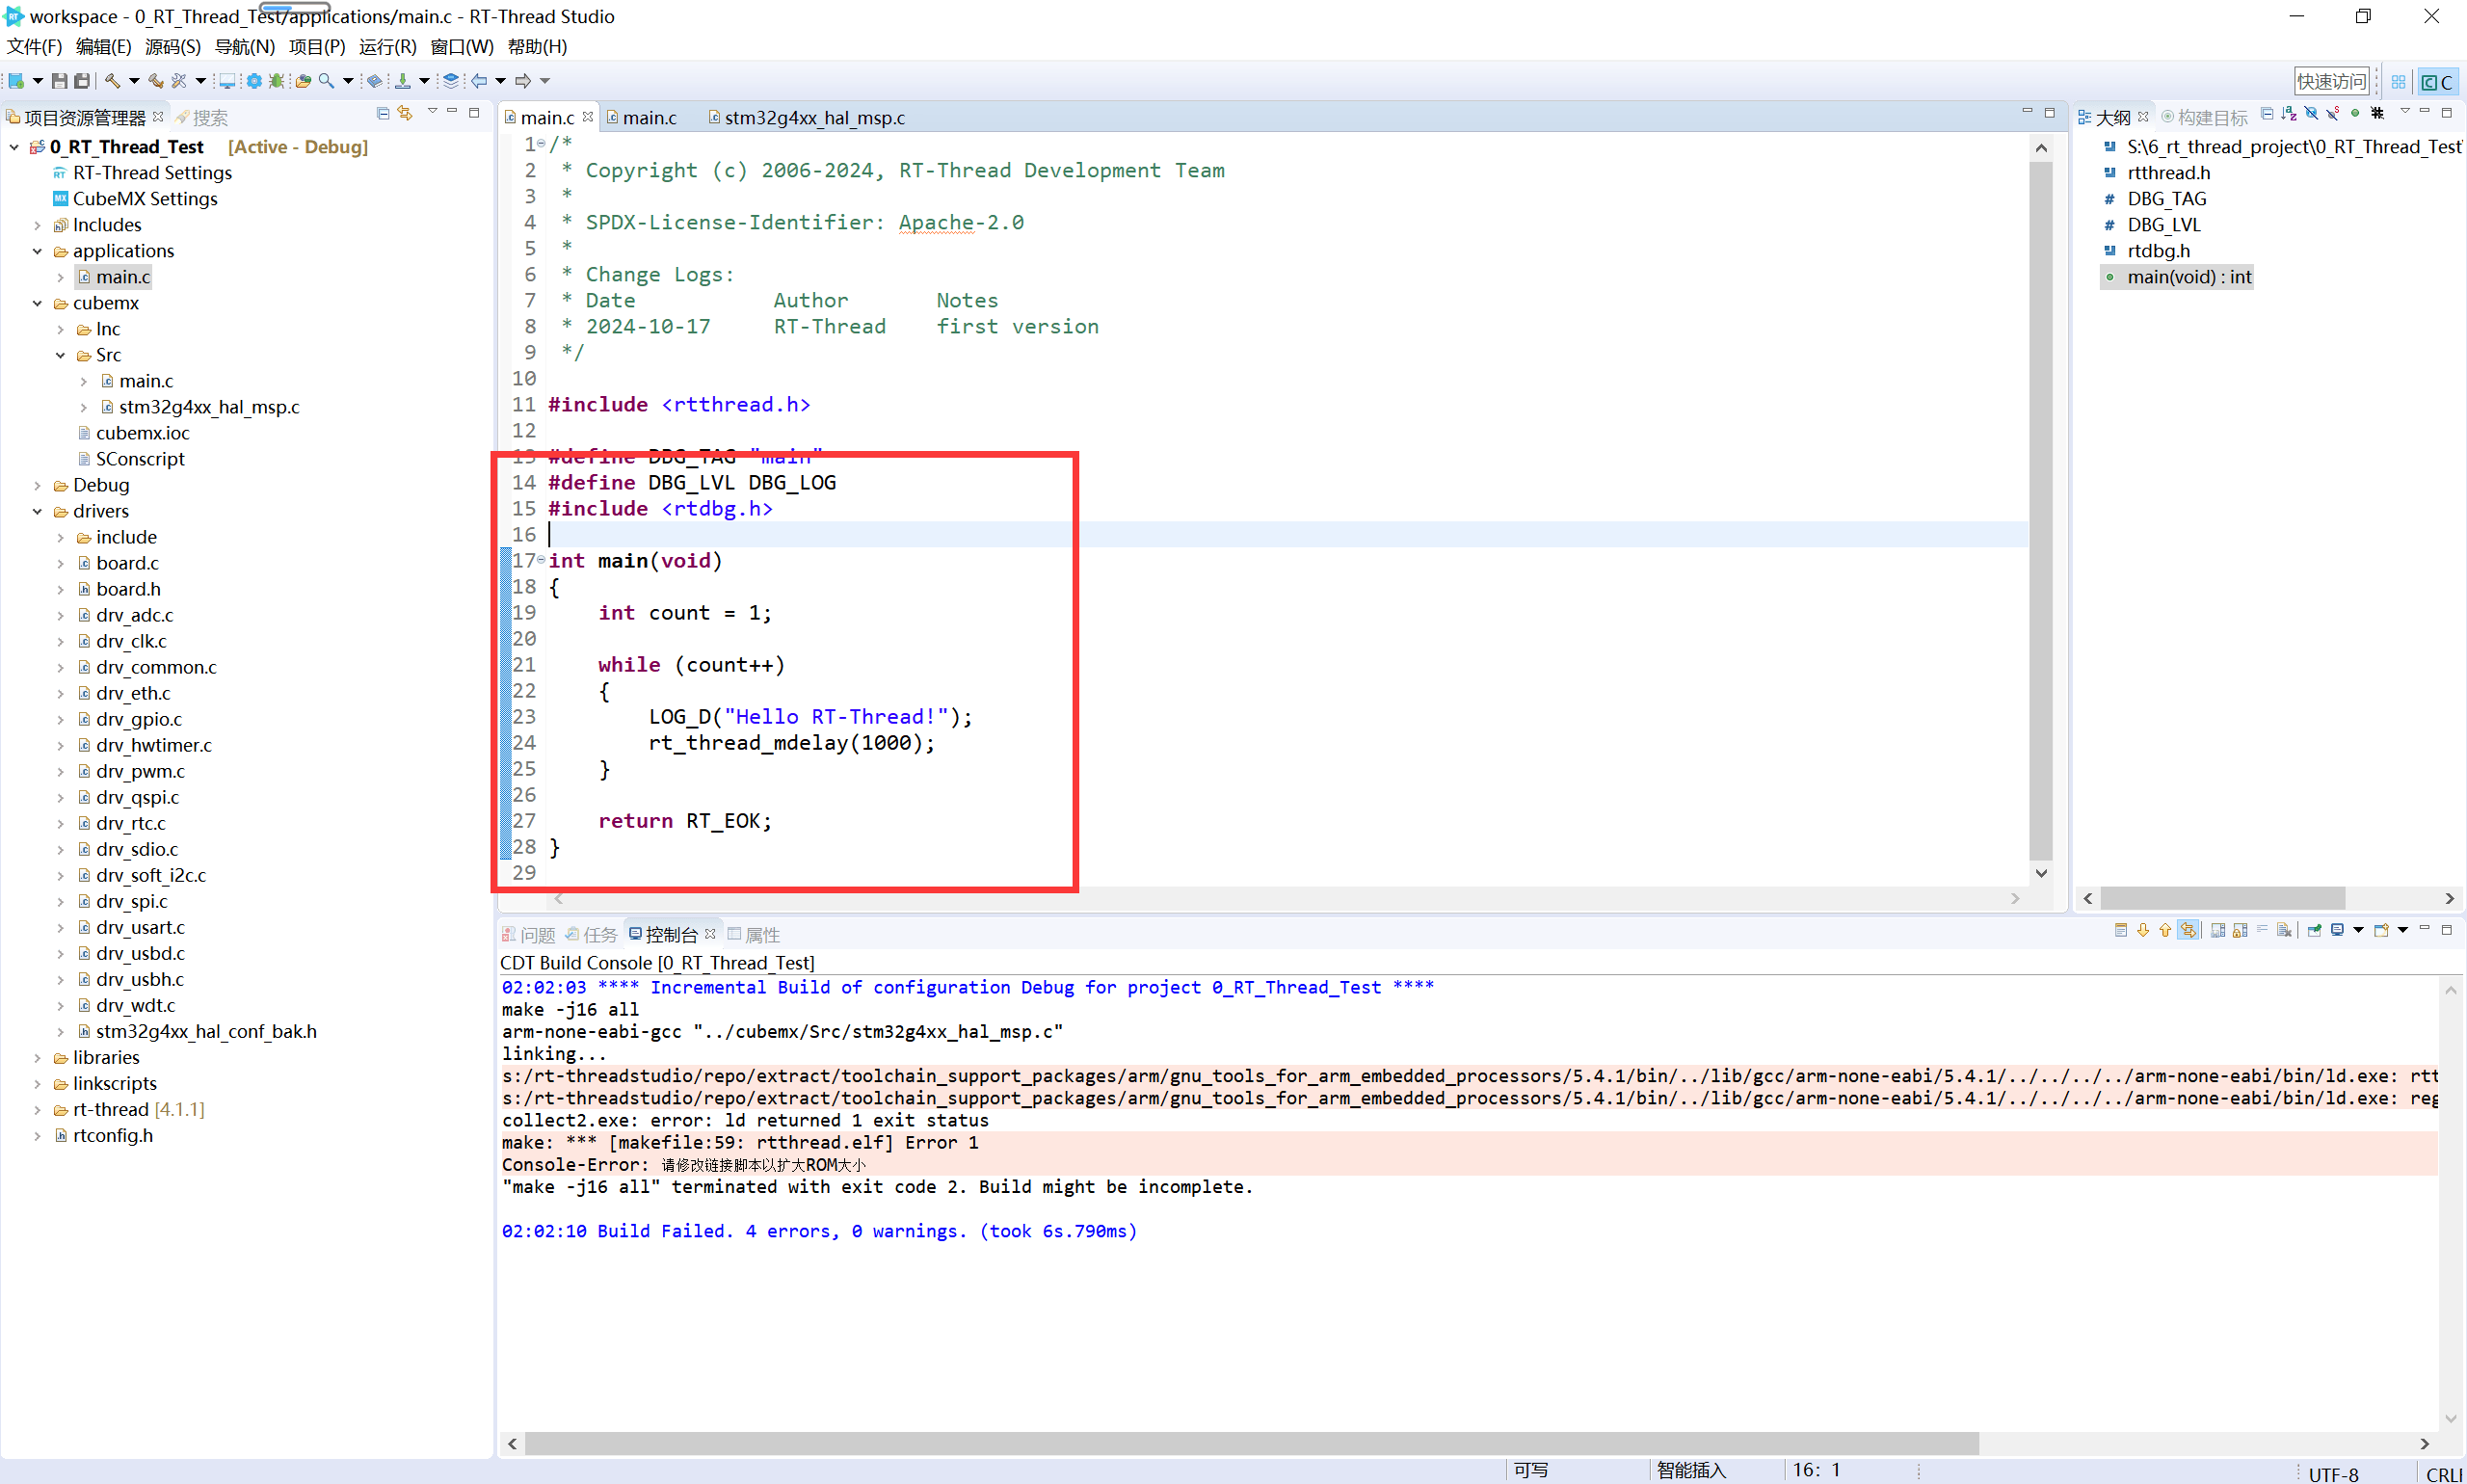Click the hammer Build icon in toolbar
Screen dimensions: 2467x1484
[x=112, y=81]
